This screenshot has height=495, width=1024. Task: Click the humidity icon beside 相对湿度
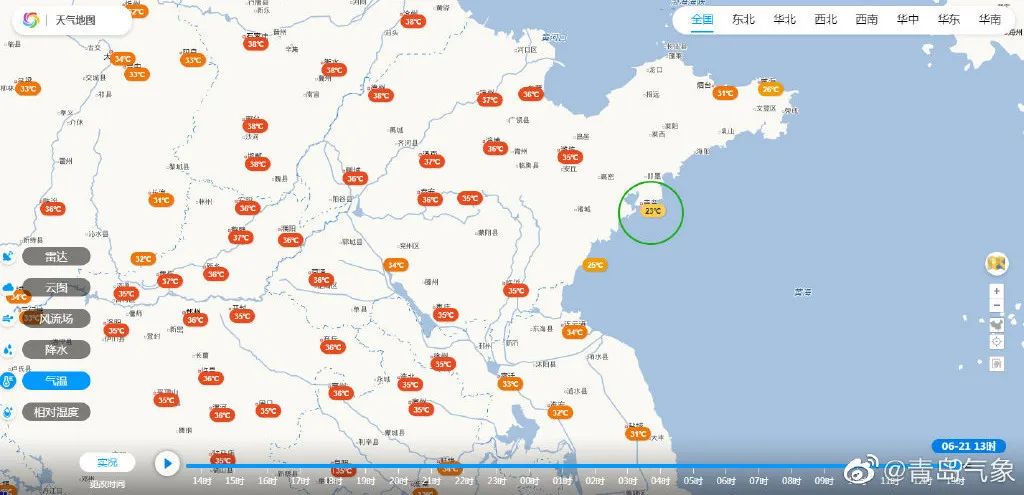(8, 413)
